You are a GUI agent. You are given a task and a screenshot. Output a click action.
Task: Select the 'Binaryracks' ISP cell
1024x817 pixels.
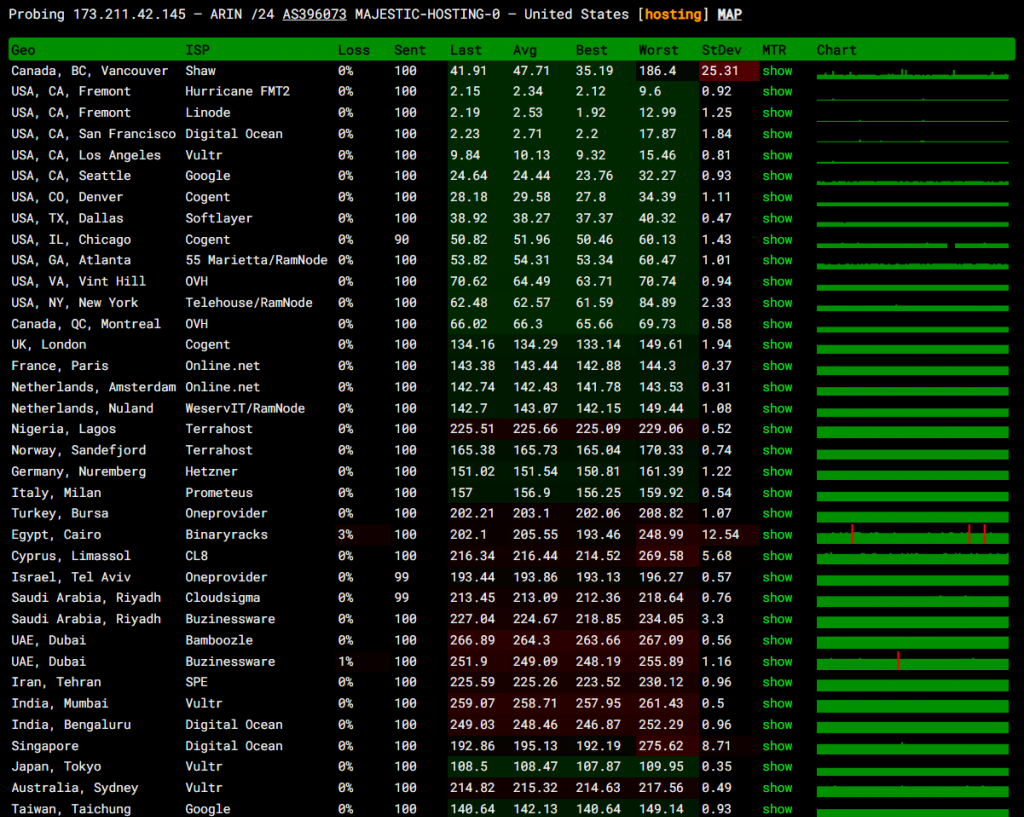click(226, 535)
